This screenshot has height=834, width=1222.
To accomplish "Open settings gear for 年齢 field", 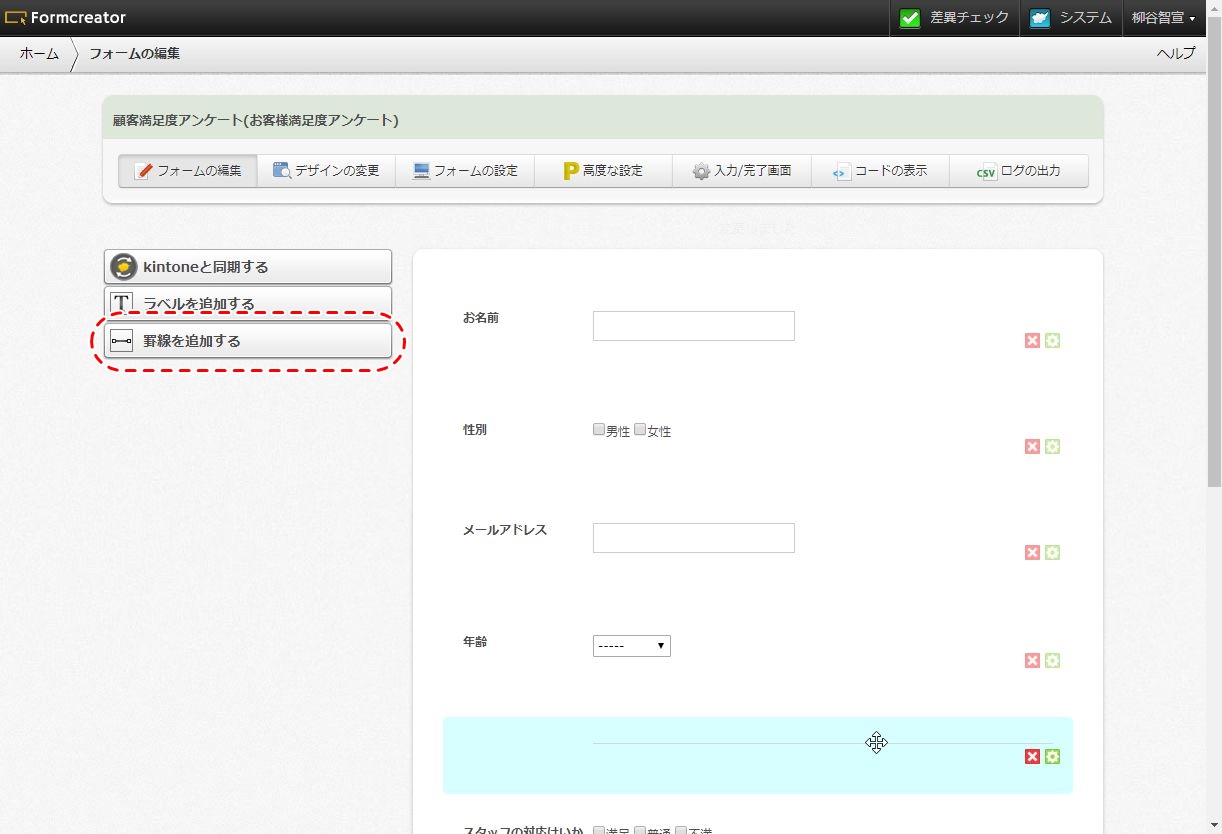I will (1052, 660).
